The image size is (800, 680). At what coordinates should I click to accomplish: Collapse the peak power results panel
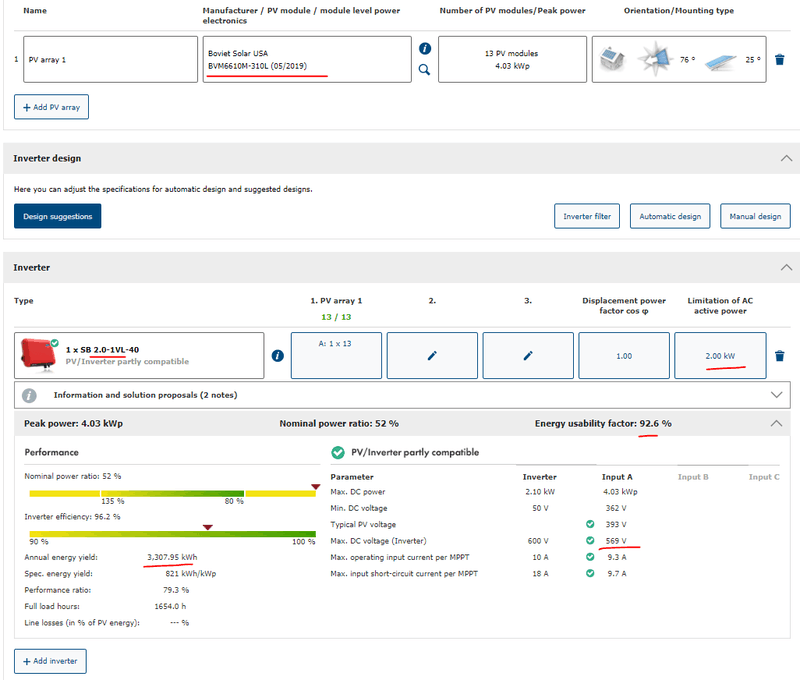(x=776, y=423)
